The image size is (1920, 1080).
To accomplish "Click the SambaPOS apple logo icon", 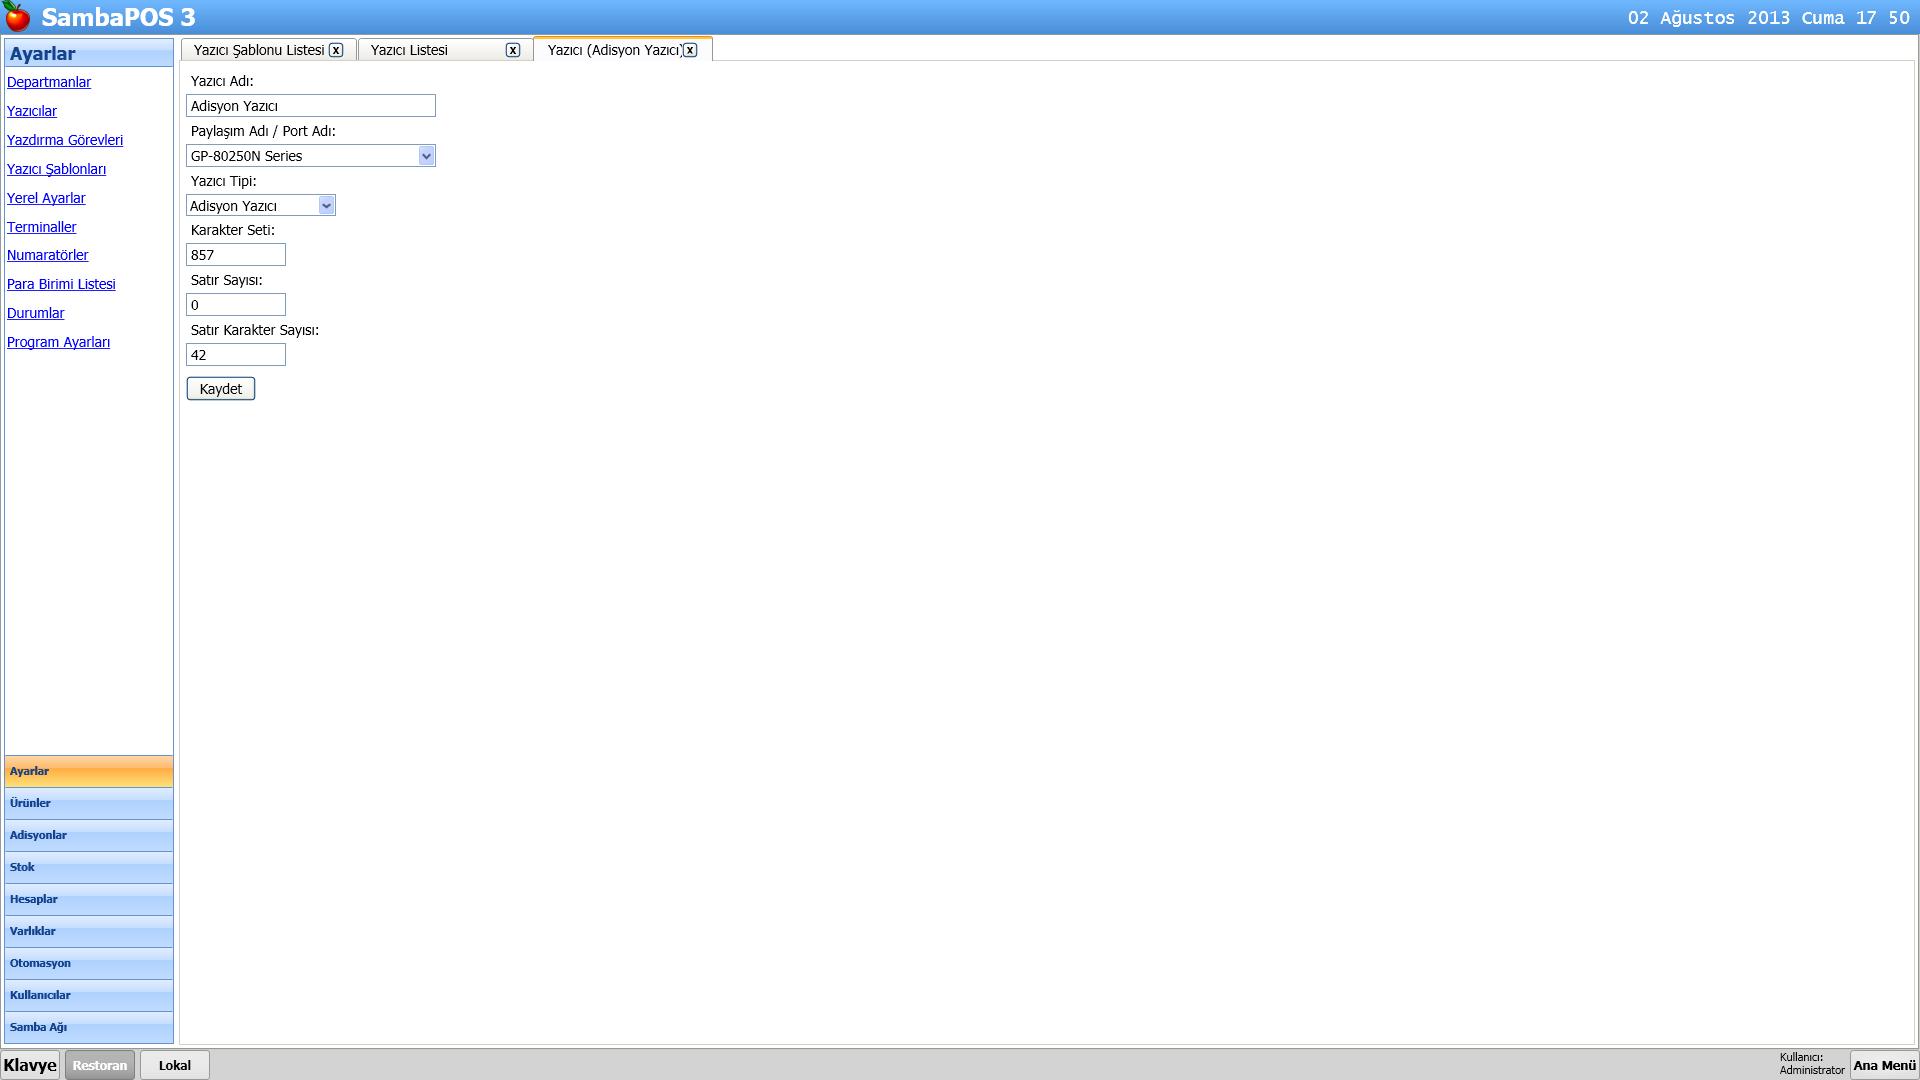I will tap(17, 17).
